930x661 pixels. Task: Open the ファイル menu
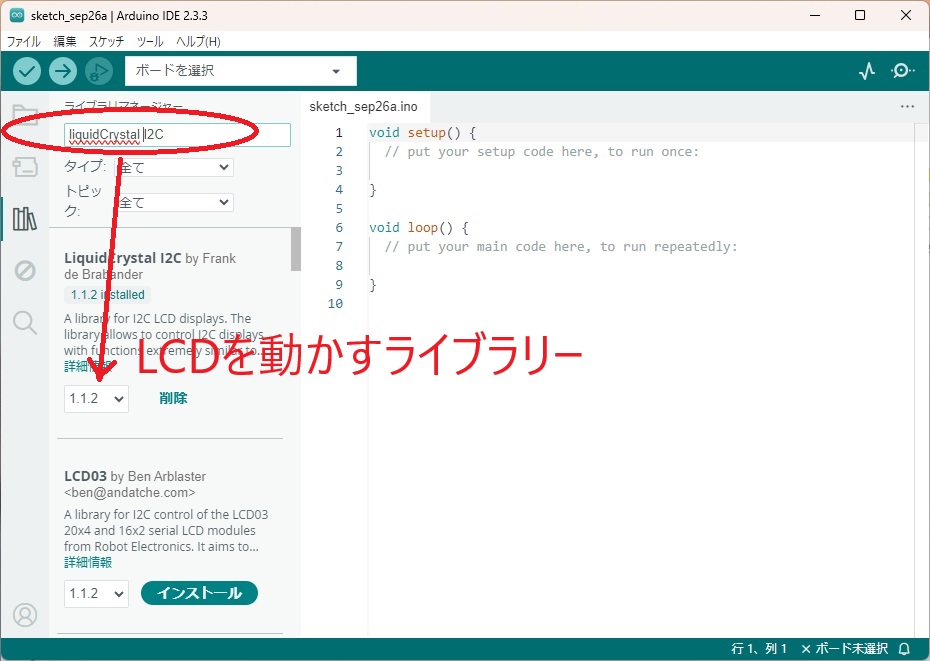(x=24, y=42)
